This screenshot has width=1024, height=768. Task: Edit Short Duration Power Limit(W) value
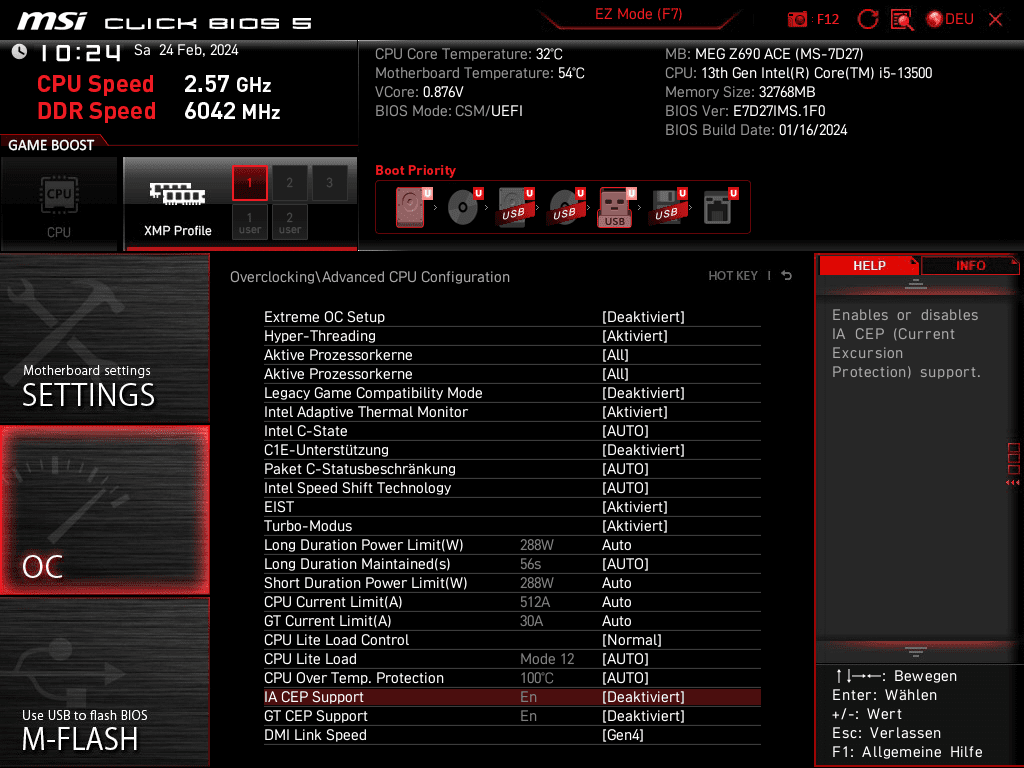click(x=616, y=583)
